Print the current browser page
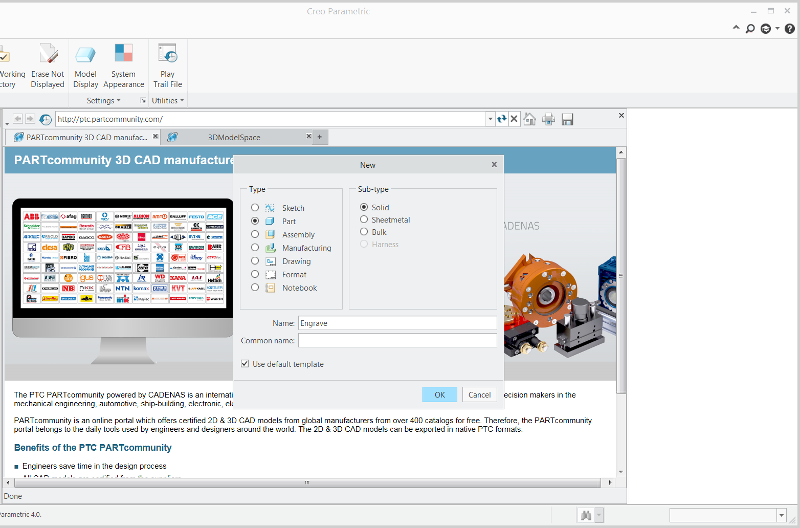Screen dimensions: 800x528 point(548,119)
